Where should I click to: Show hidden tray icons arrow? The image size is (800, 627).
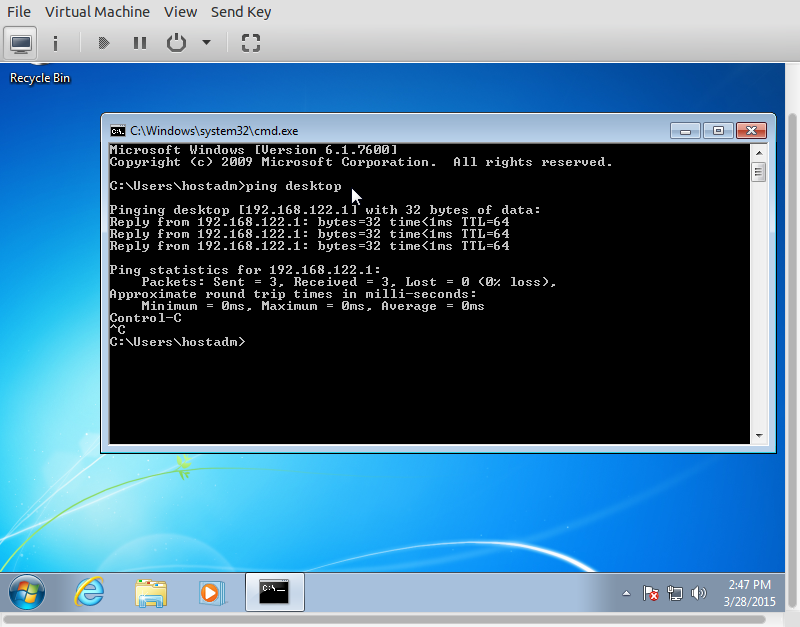(x=625, y=593)
